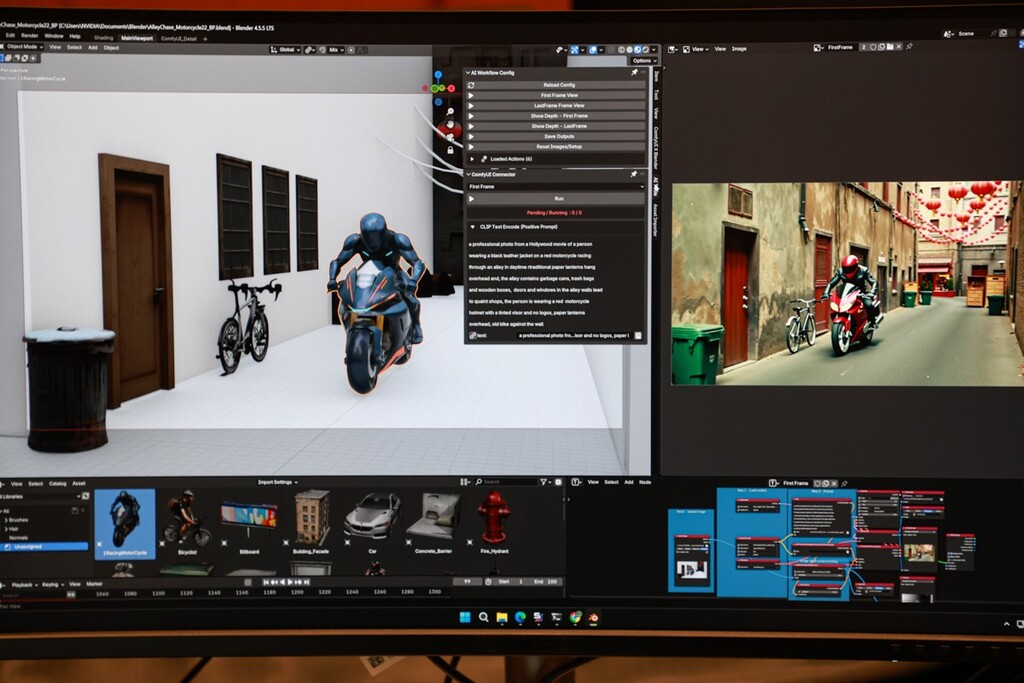Switch to ComfyUI_Detail workspace tab
Screen dimensions: 1024x683
(178, 39)
